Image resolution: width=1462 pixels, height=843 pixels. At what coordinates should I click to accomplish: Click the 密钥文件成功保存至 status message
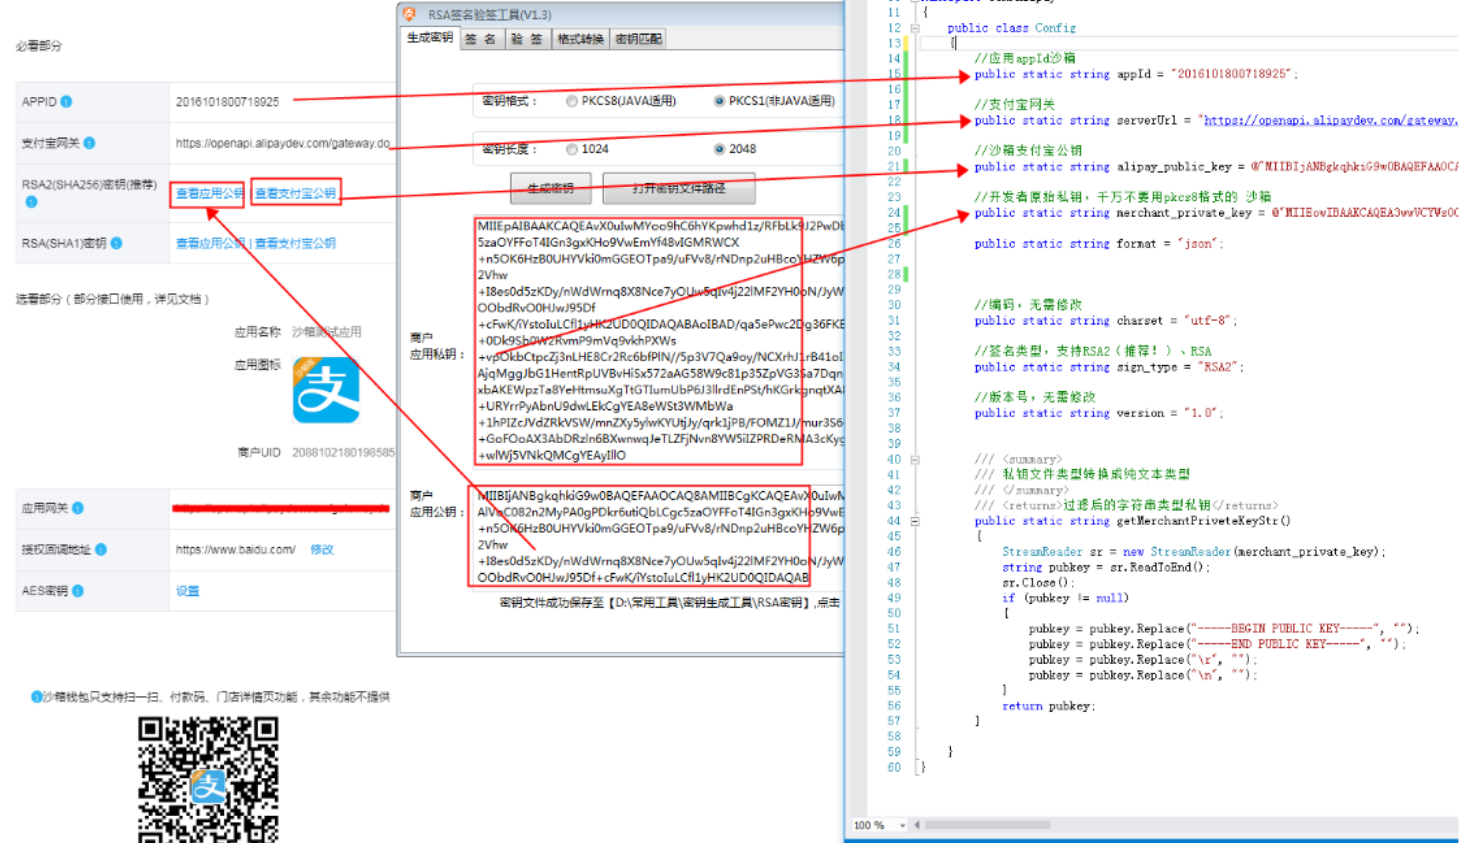coord(669,603)
